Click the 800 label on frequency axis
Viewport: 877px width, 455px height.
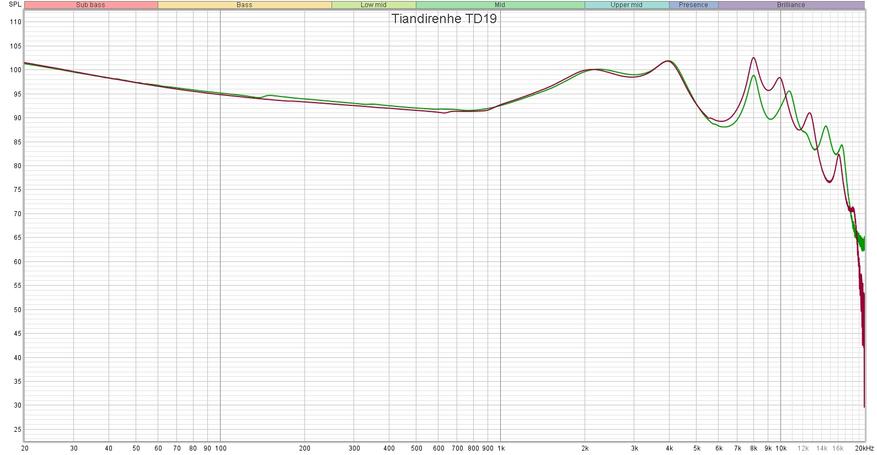point(473,448)
